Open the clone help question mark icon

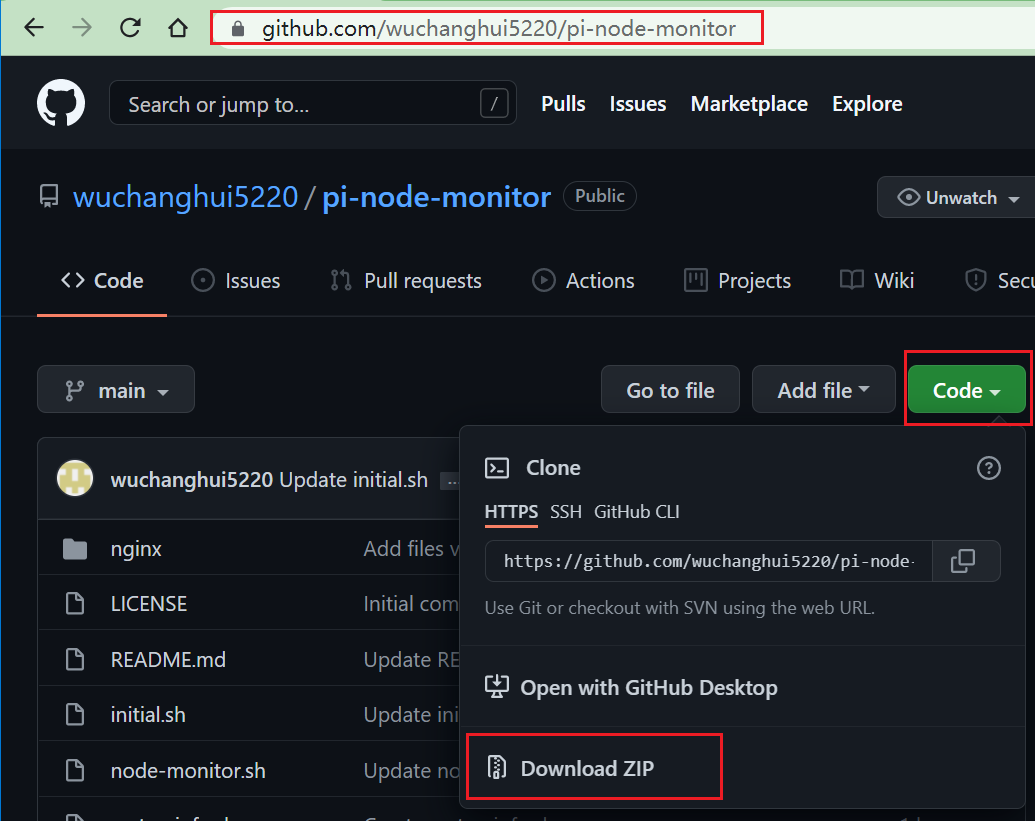[x=988, y=467]
